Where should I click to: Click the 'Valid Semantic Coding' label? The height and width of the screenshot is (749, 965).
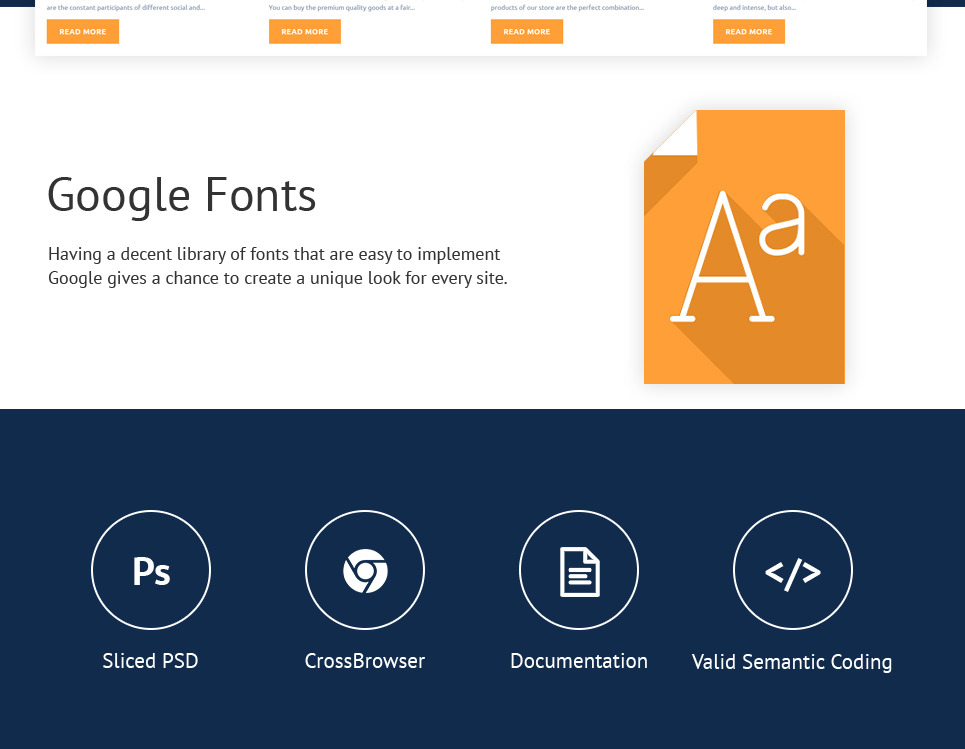(x=792, y=662)
